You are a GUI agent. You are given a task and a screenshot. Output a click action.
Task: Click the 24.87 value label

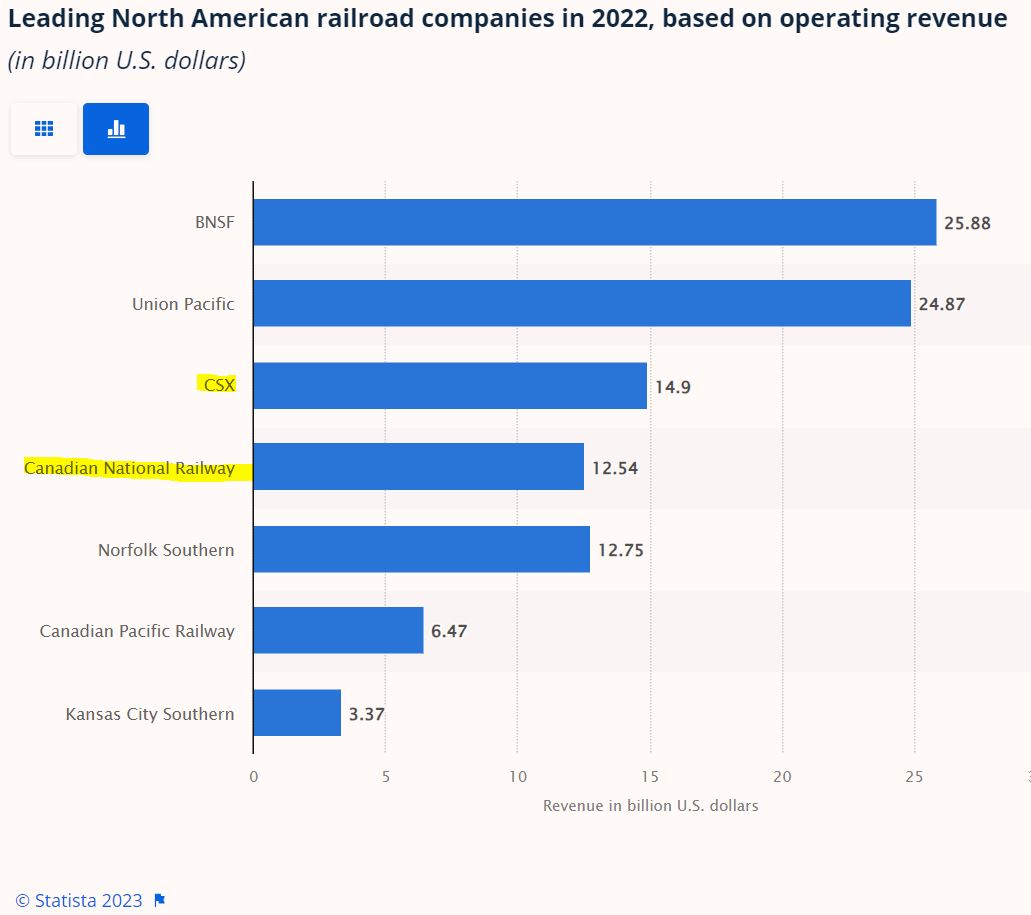point(942,304)
